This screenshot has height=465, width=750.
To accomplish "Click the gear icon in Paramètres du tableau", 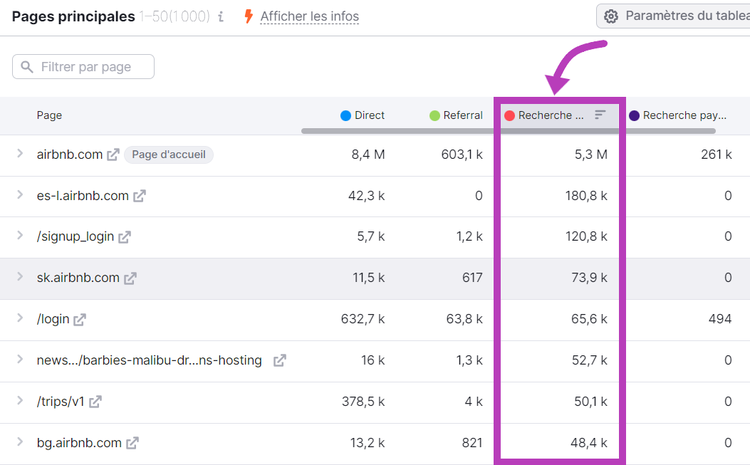I will (611, 16).
